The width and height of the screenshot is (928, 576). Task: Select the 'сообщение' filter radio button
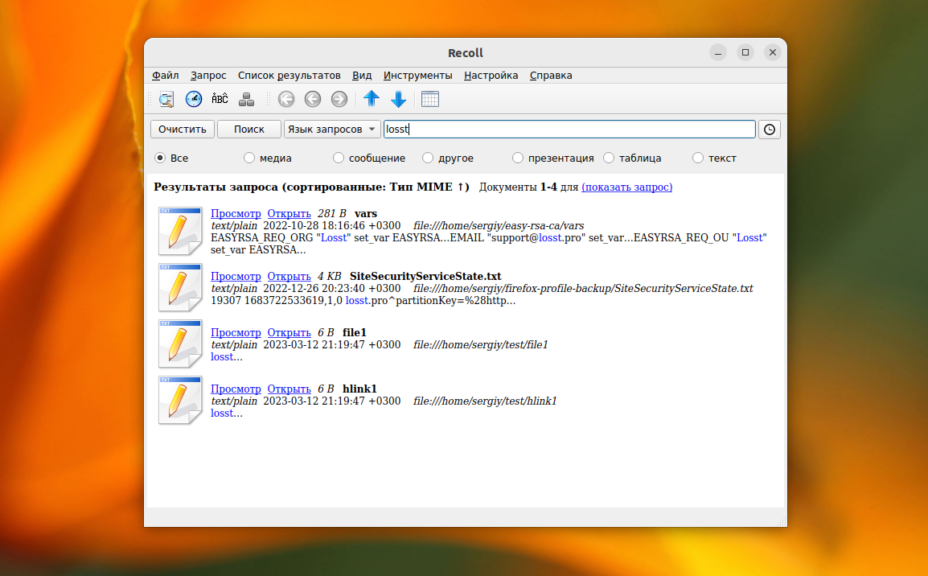[x=339, y=158]
